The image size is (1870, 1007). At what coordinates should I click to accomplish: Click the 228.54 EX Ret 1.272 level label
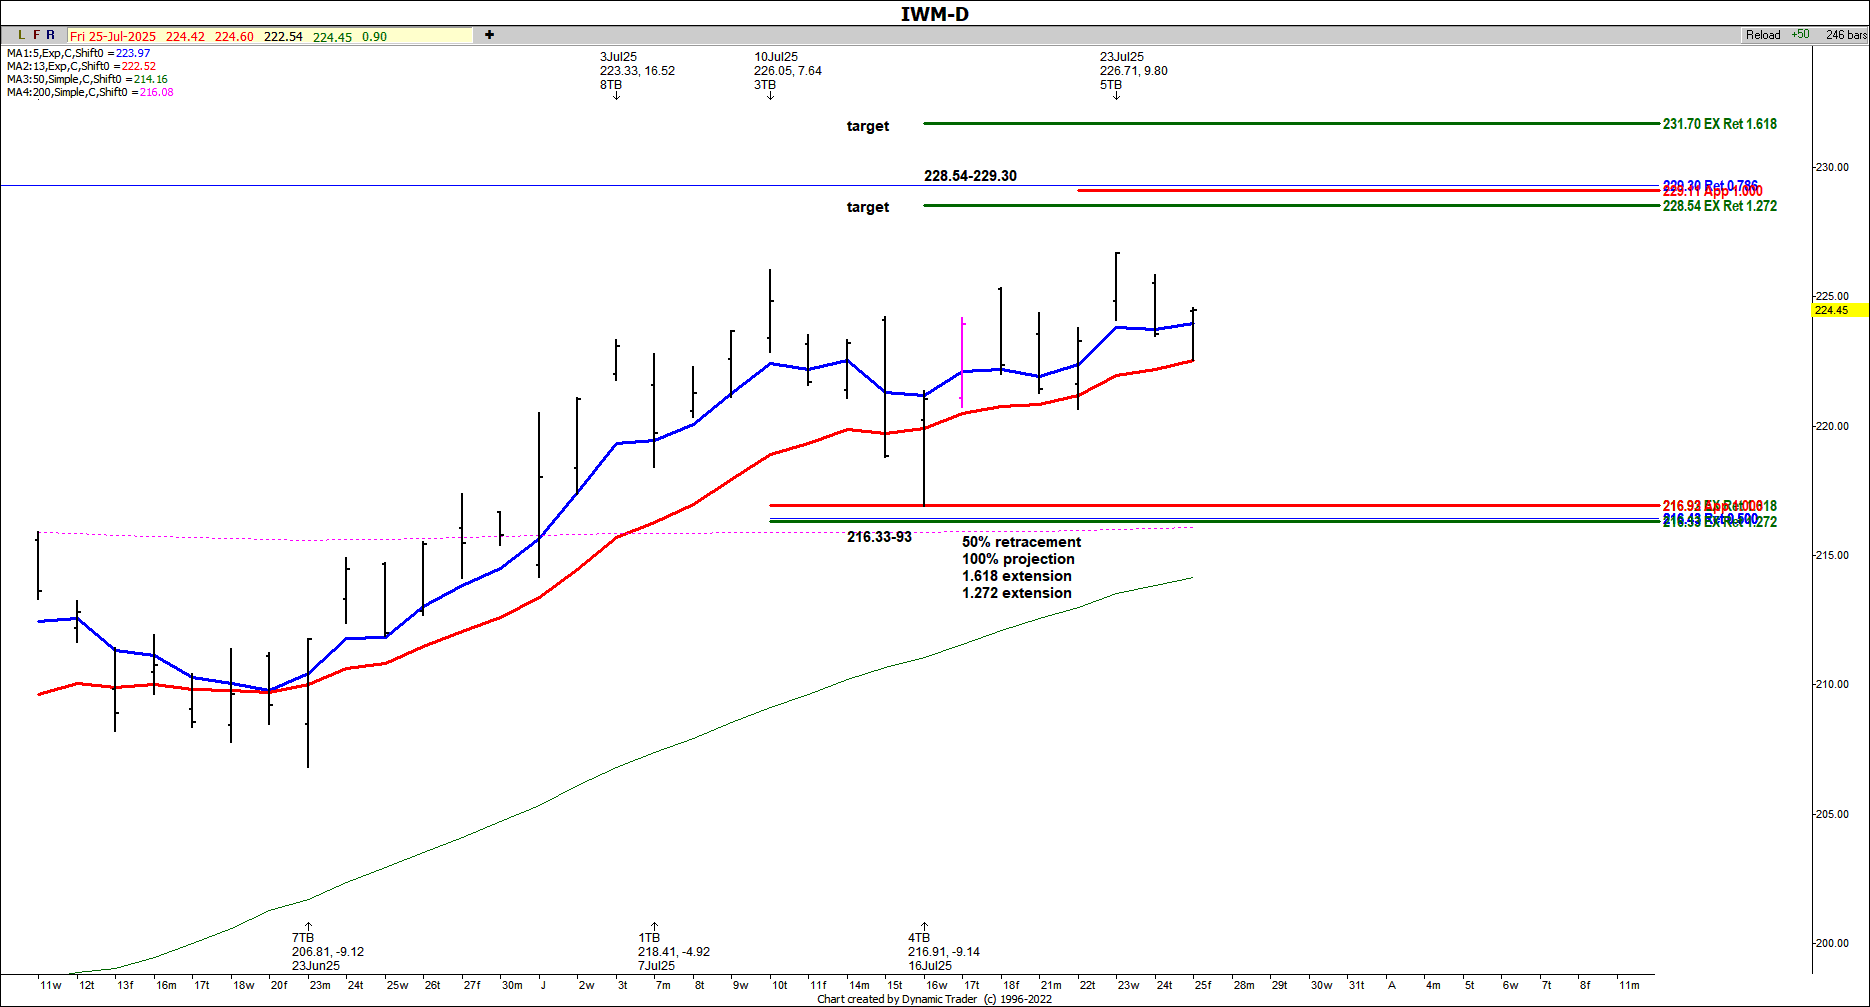coord(1719,206)
